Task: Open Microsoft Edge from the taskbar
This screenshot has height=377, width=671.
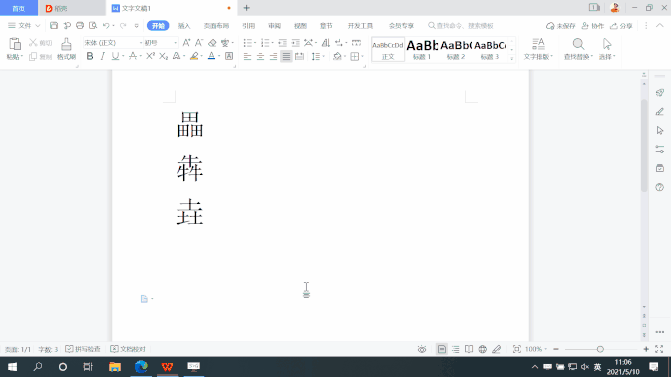Action: [x=141, y=367]
